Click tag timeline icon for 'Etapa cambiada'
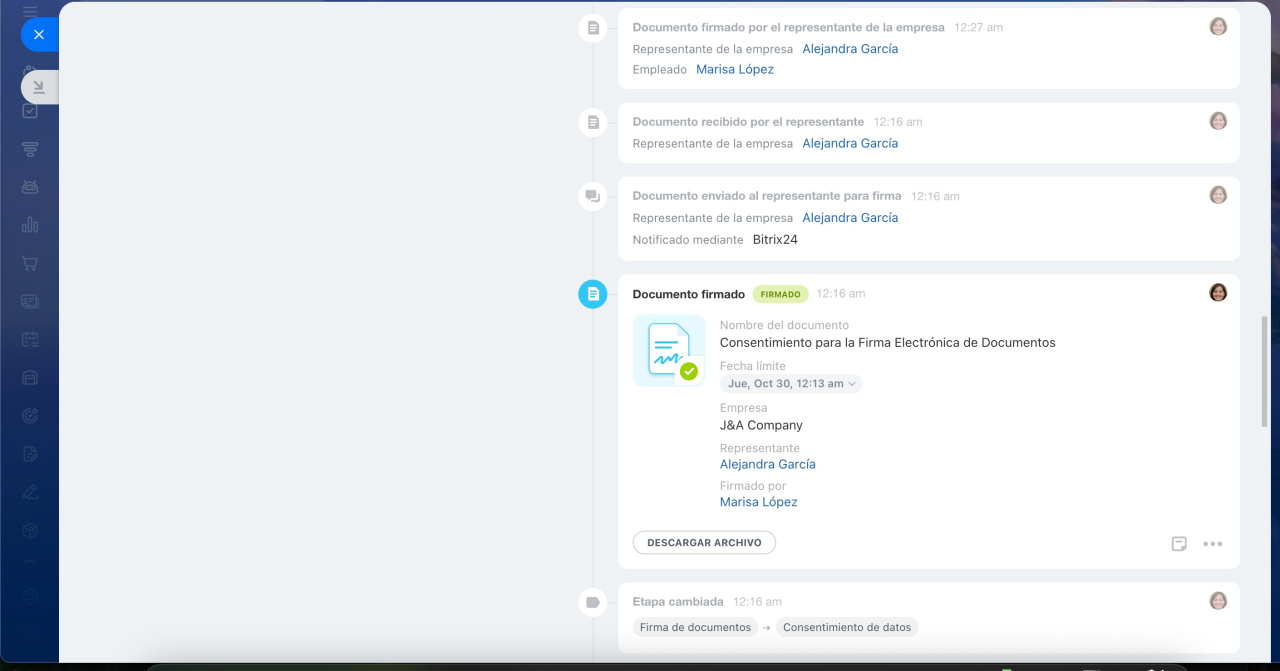Viewport: 1280px width, 671px height. (x=593, y=602)
